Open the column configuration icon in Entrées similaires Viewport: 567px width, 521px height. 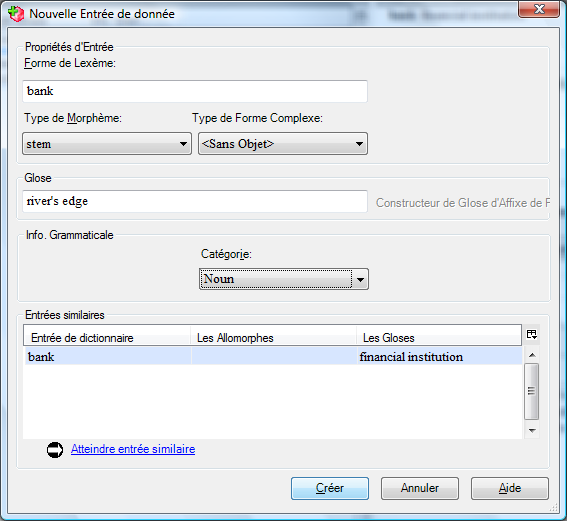(532, 334)
